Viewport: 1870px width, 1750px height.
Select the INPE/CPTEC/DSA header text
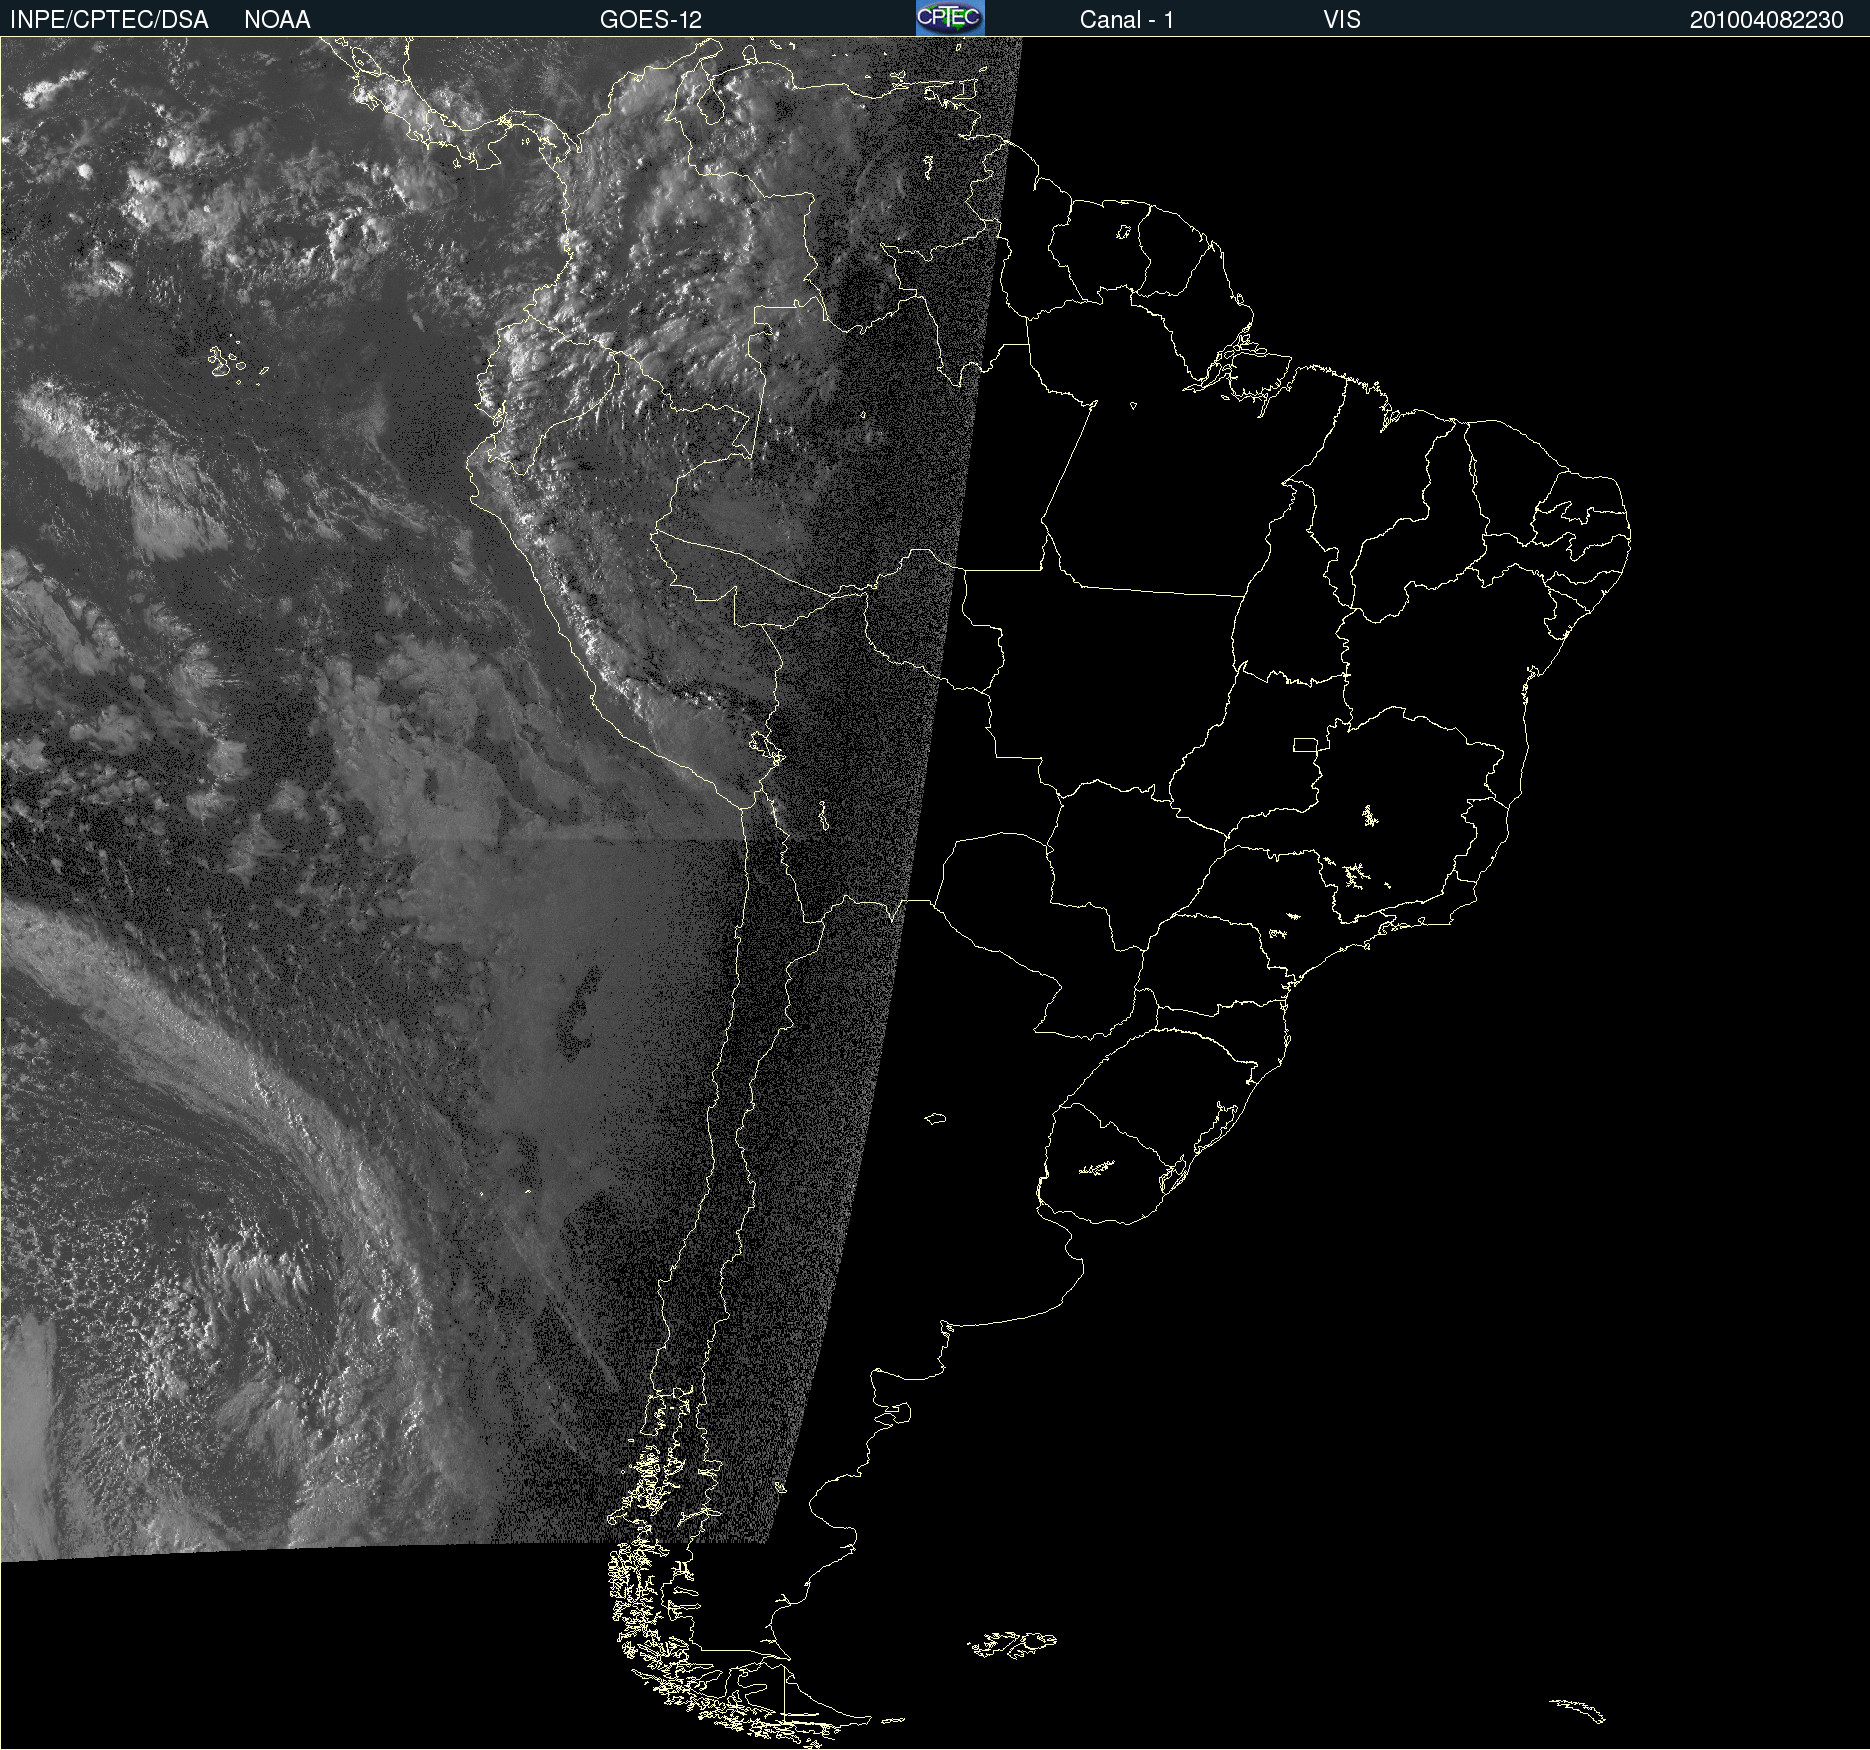pos(109,20)
